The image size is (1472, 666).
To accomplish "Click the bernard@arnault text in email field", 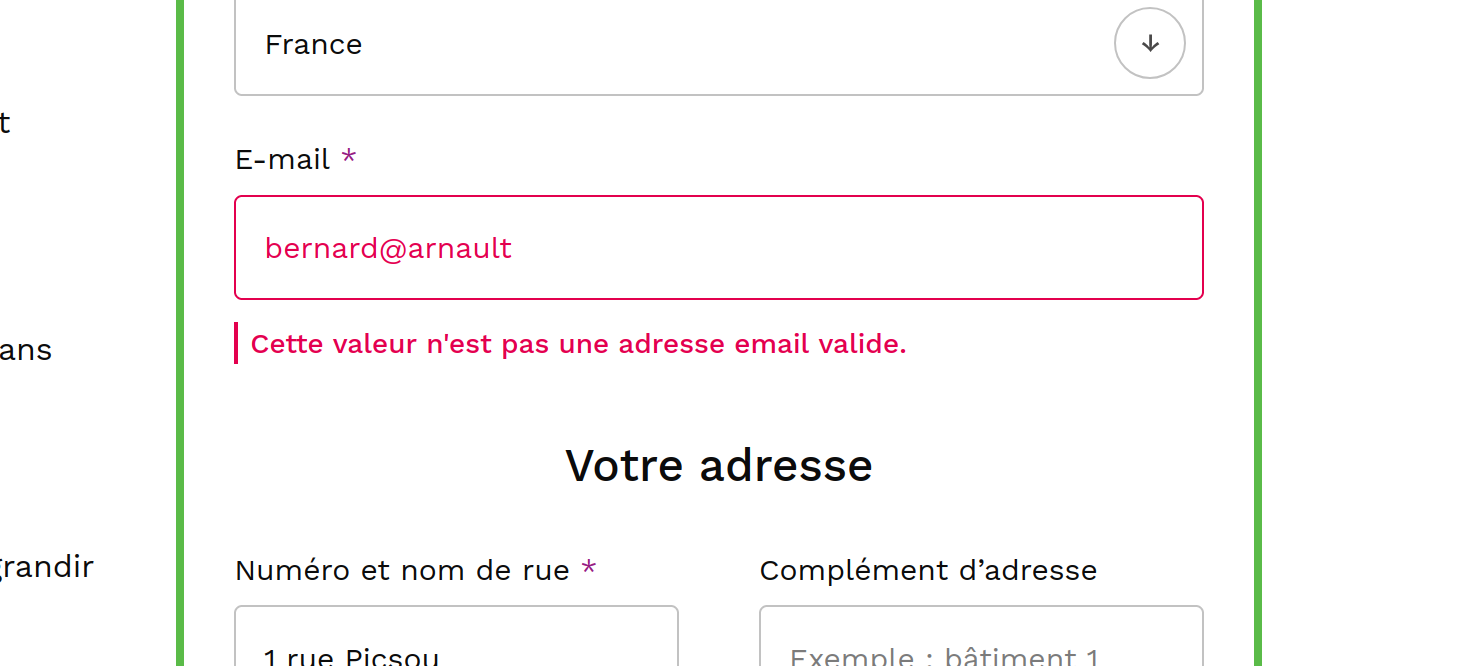I will click(388, 248).
